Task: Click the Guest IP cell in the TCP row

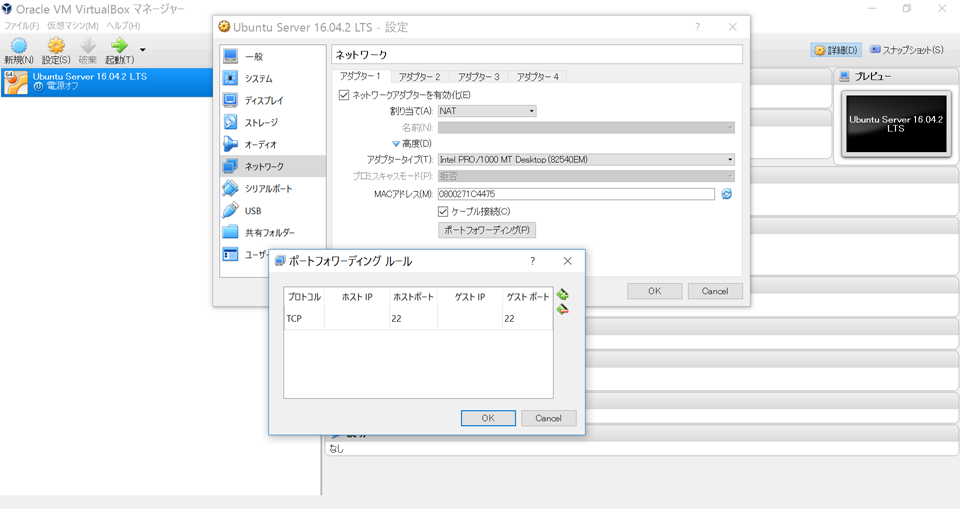Action: (470, 319)
